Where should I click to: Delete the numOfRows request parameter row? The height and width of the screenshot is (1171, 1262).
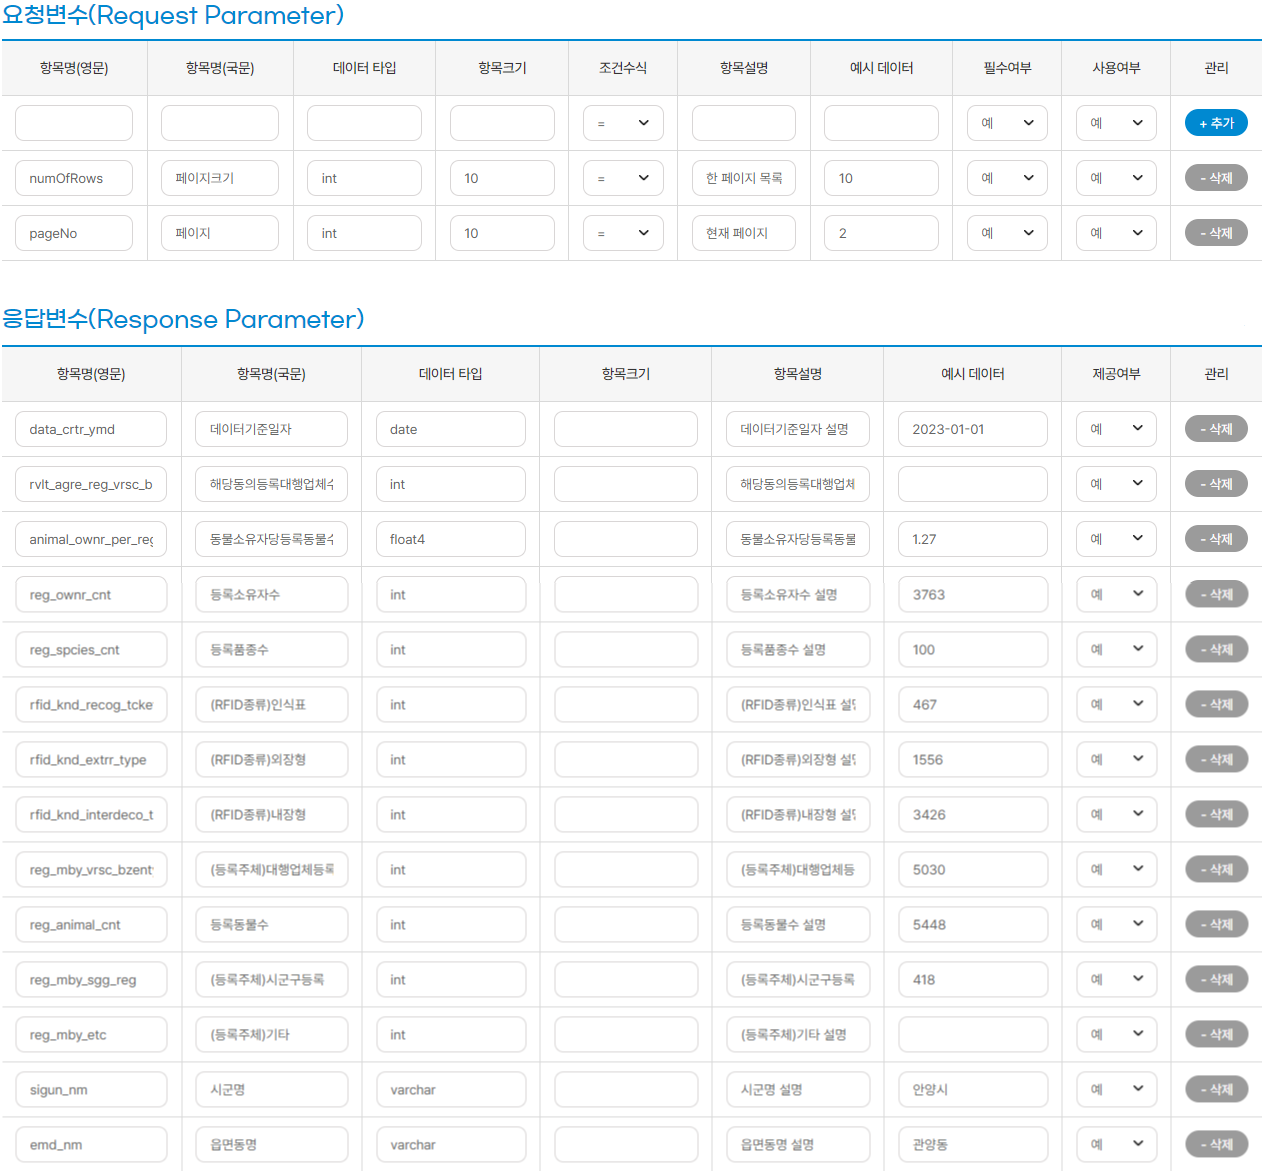pyautogui.click(x=1216, y=178)
